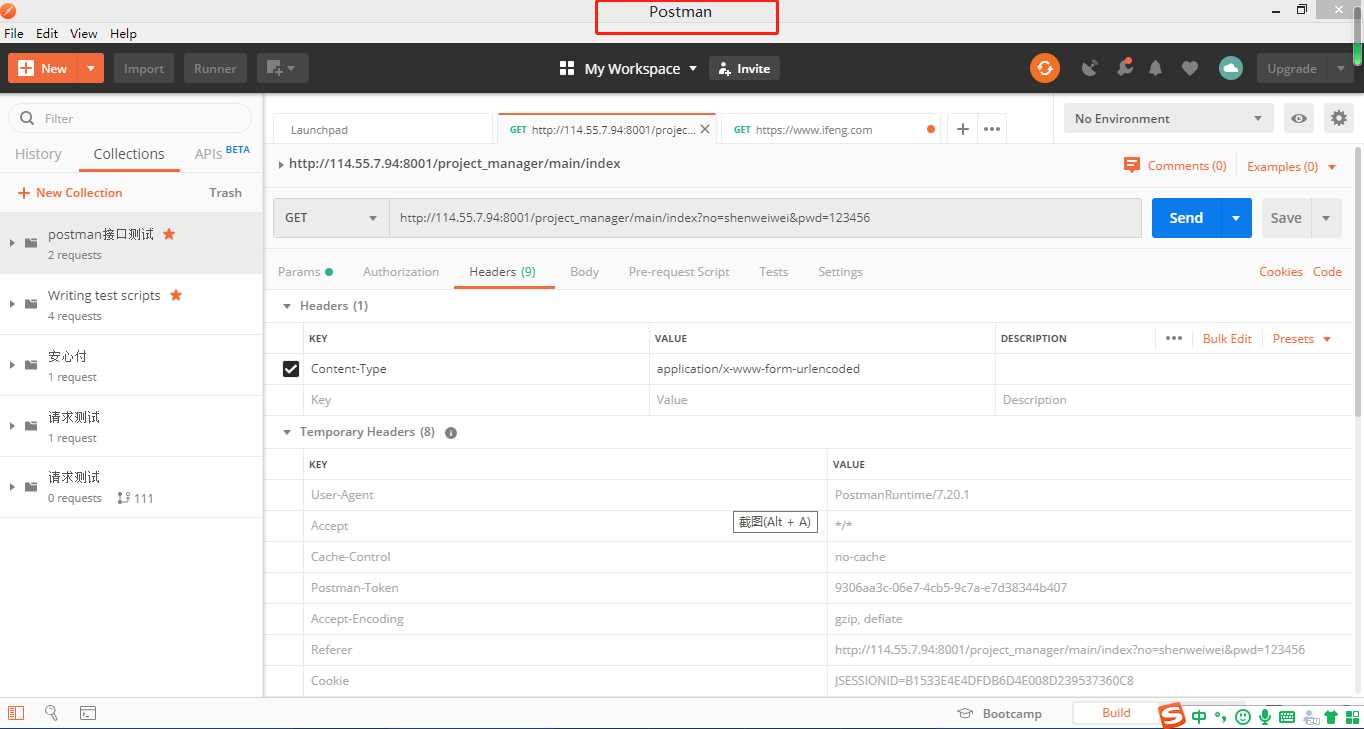The image size is (1364, 729).
Task: Open the wrench settings icon in header
Action: point(1124,68)
